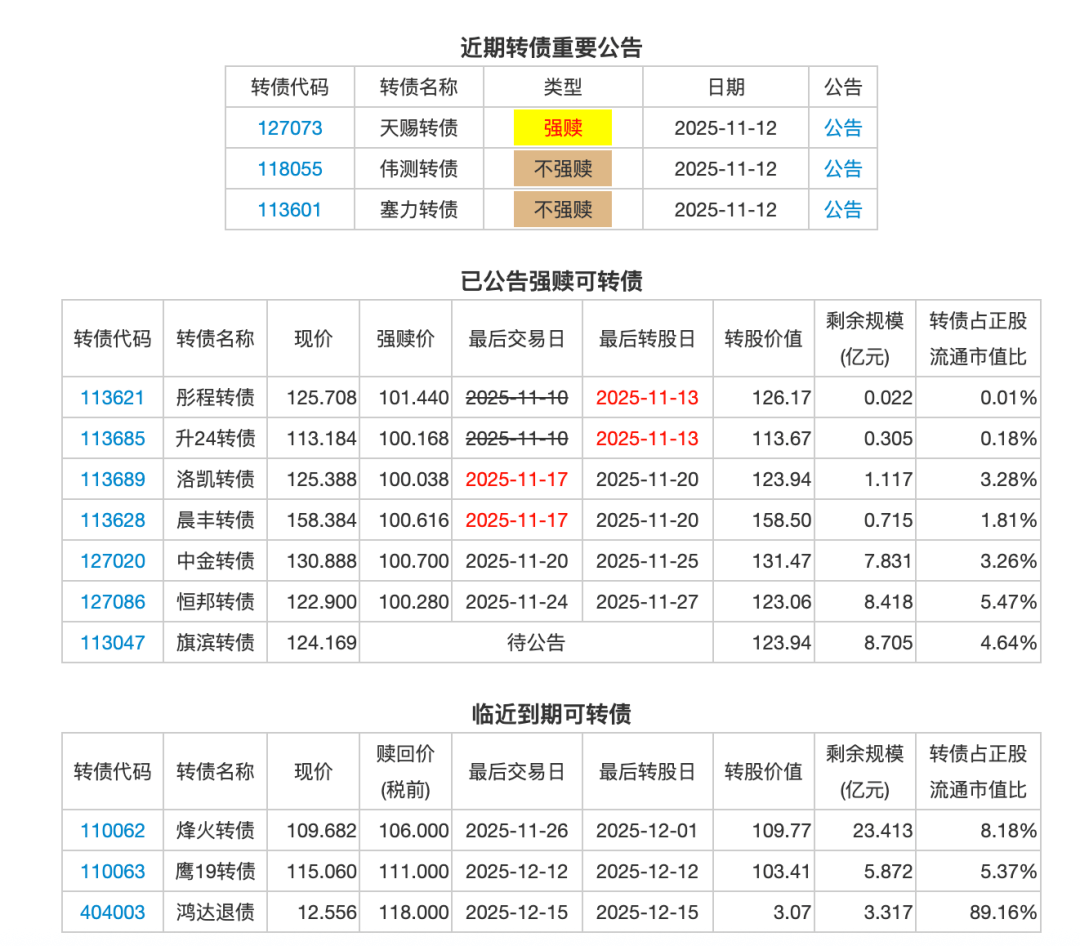Click bond code link 110063
The height and width of the screenshot is (946, 1080).
112,872
